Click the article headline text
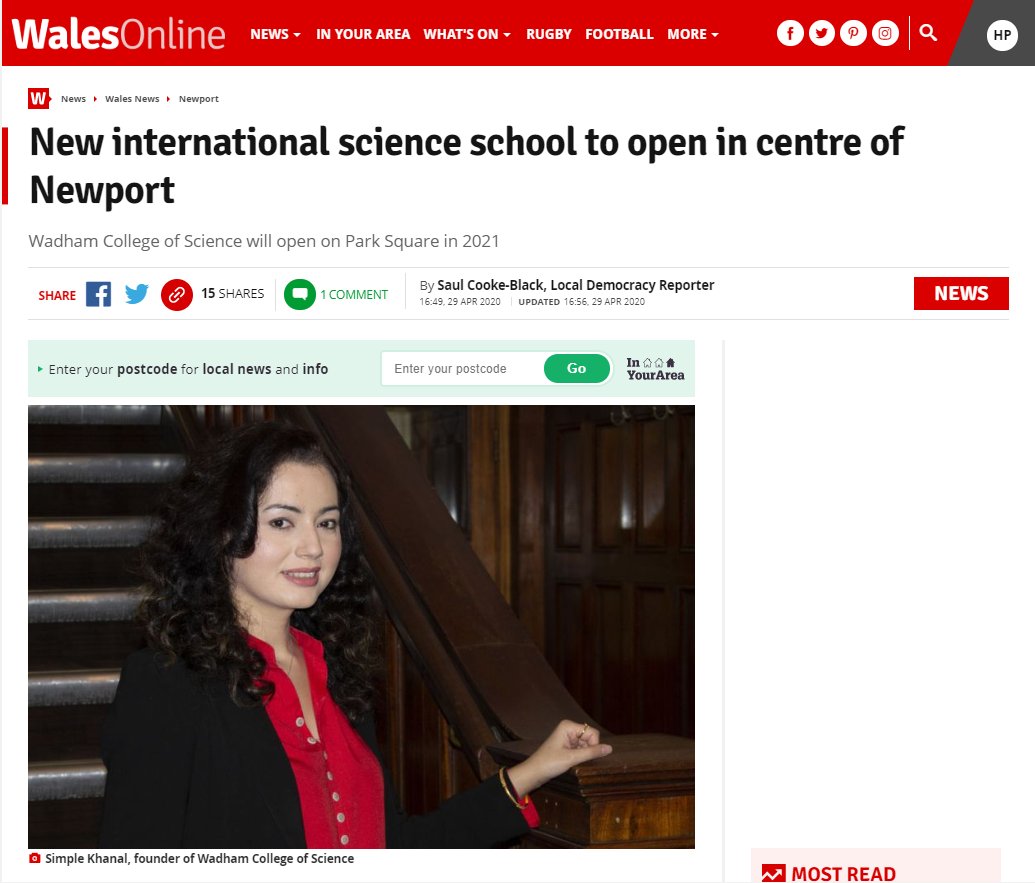 pyautogui.click(x=466, y=166)
